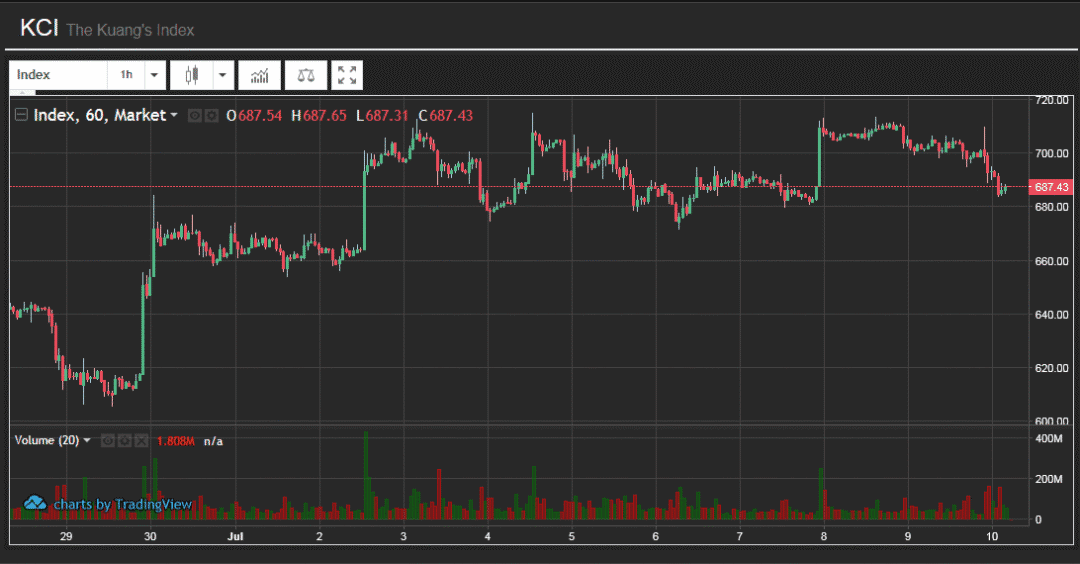Expand the Volume (20) legend dropdown

87,440
